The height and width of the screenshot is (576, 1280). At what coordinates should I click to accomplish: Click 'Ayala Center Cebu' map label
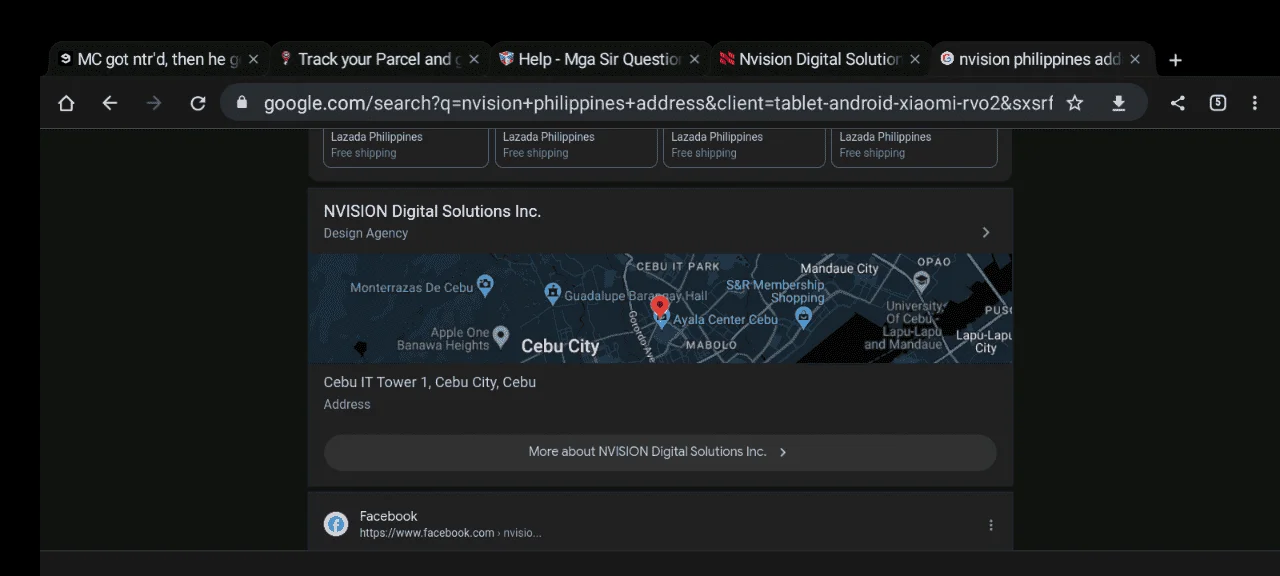pos(725,320)
